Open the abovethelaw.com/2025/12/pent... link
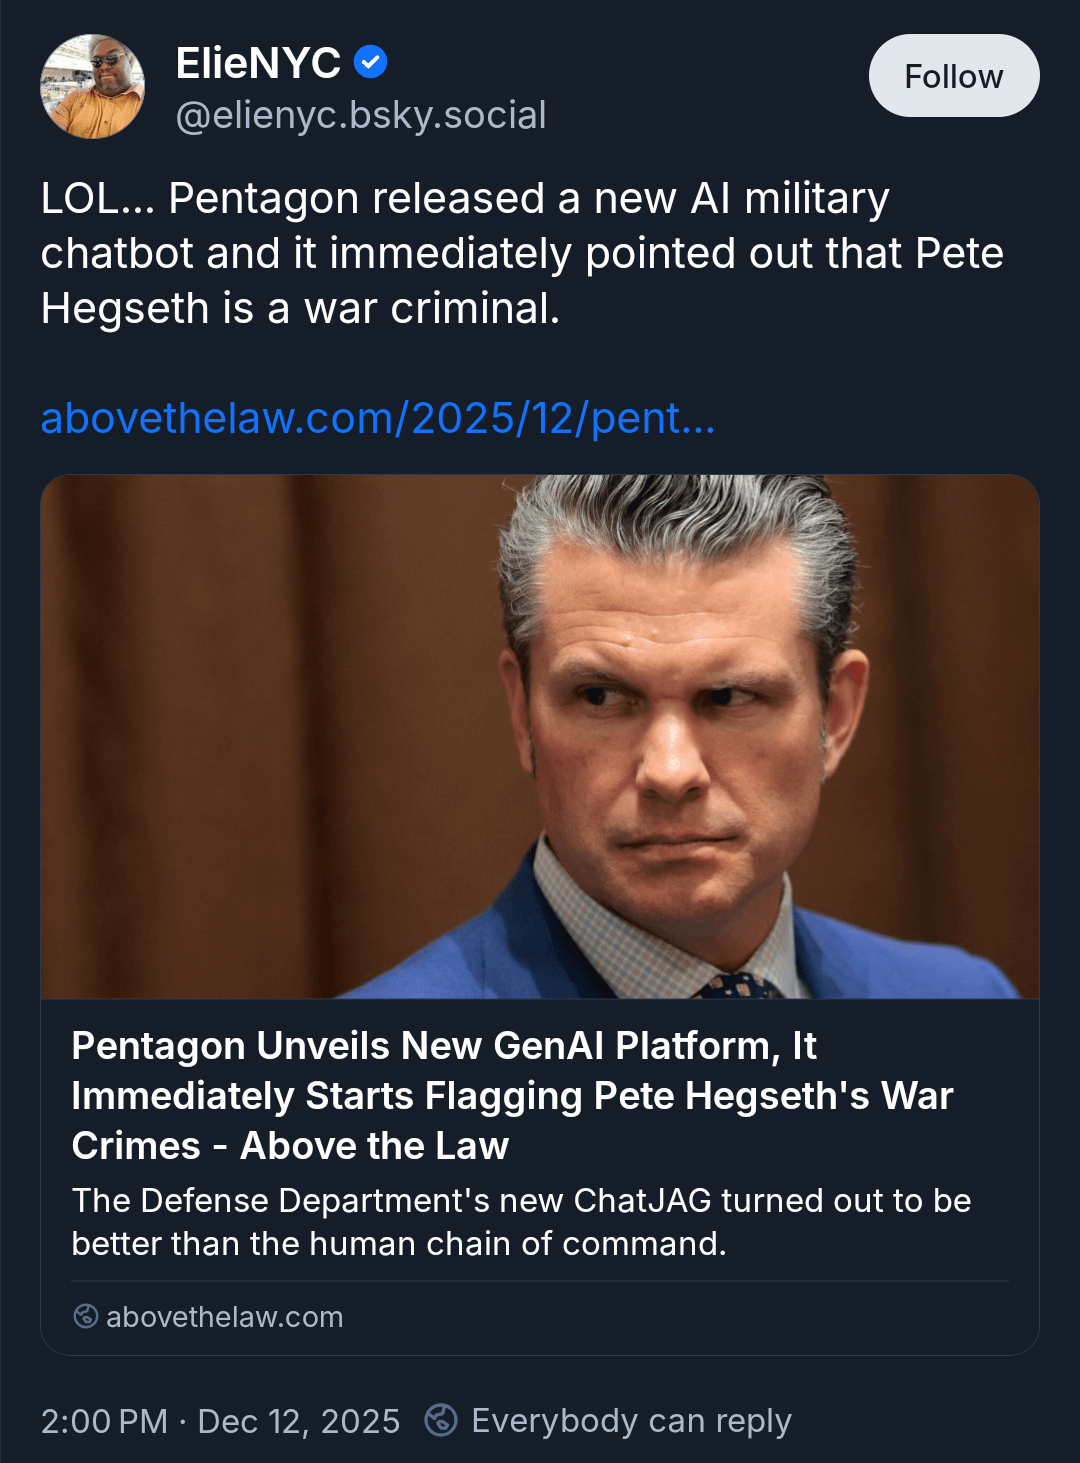The image size is (1080, 1463). coord(378,418)
